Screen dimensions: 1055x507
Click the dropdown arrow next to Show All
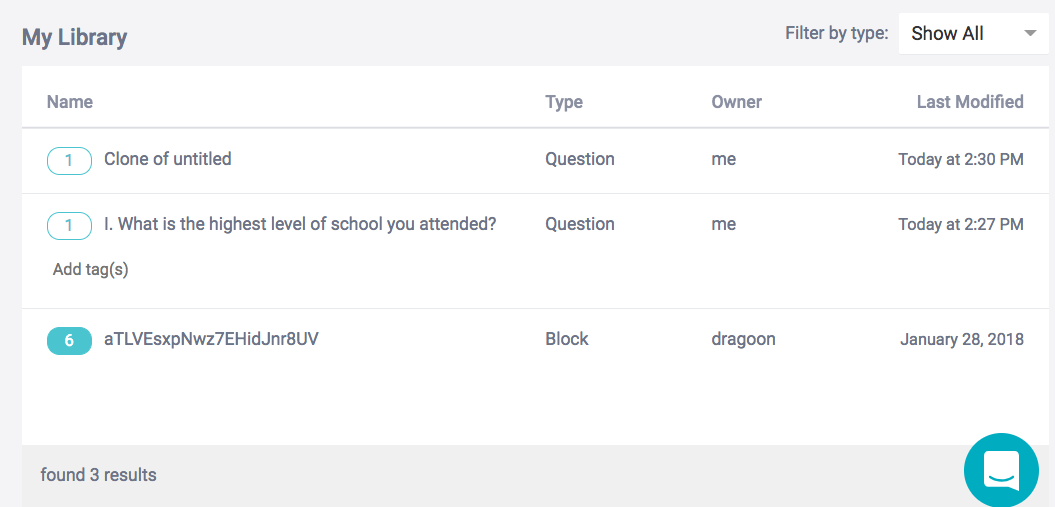click(1030, 34)
